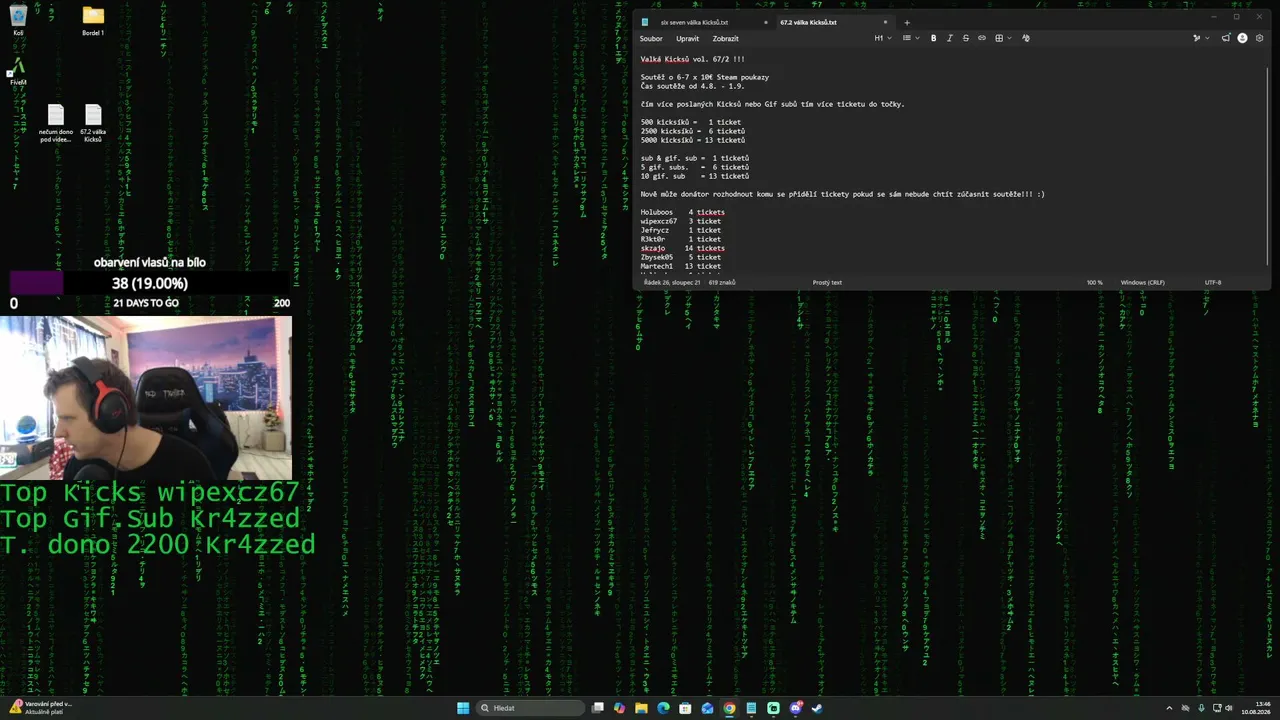
Task: Click the 'Martech1 13 ticket' line
Action: [680, 266]
